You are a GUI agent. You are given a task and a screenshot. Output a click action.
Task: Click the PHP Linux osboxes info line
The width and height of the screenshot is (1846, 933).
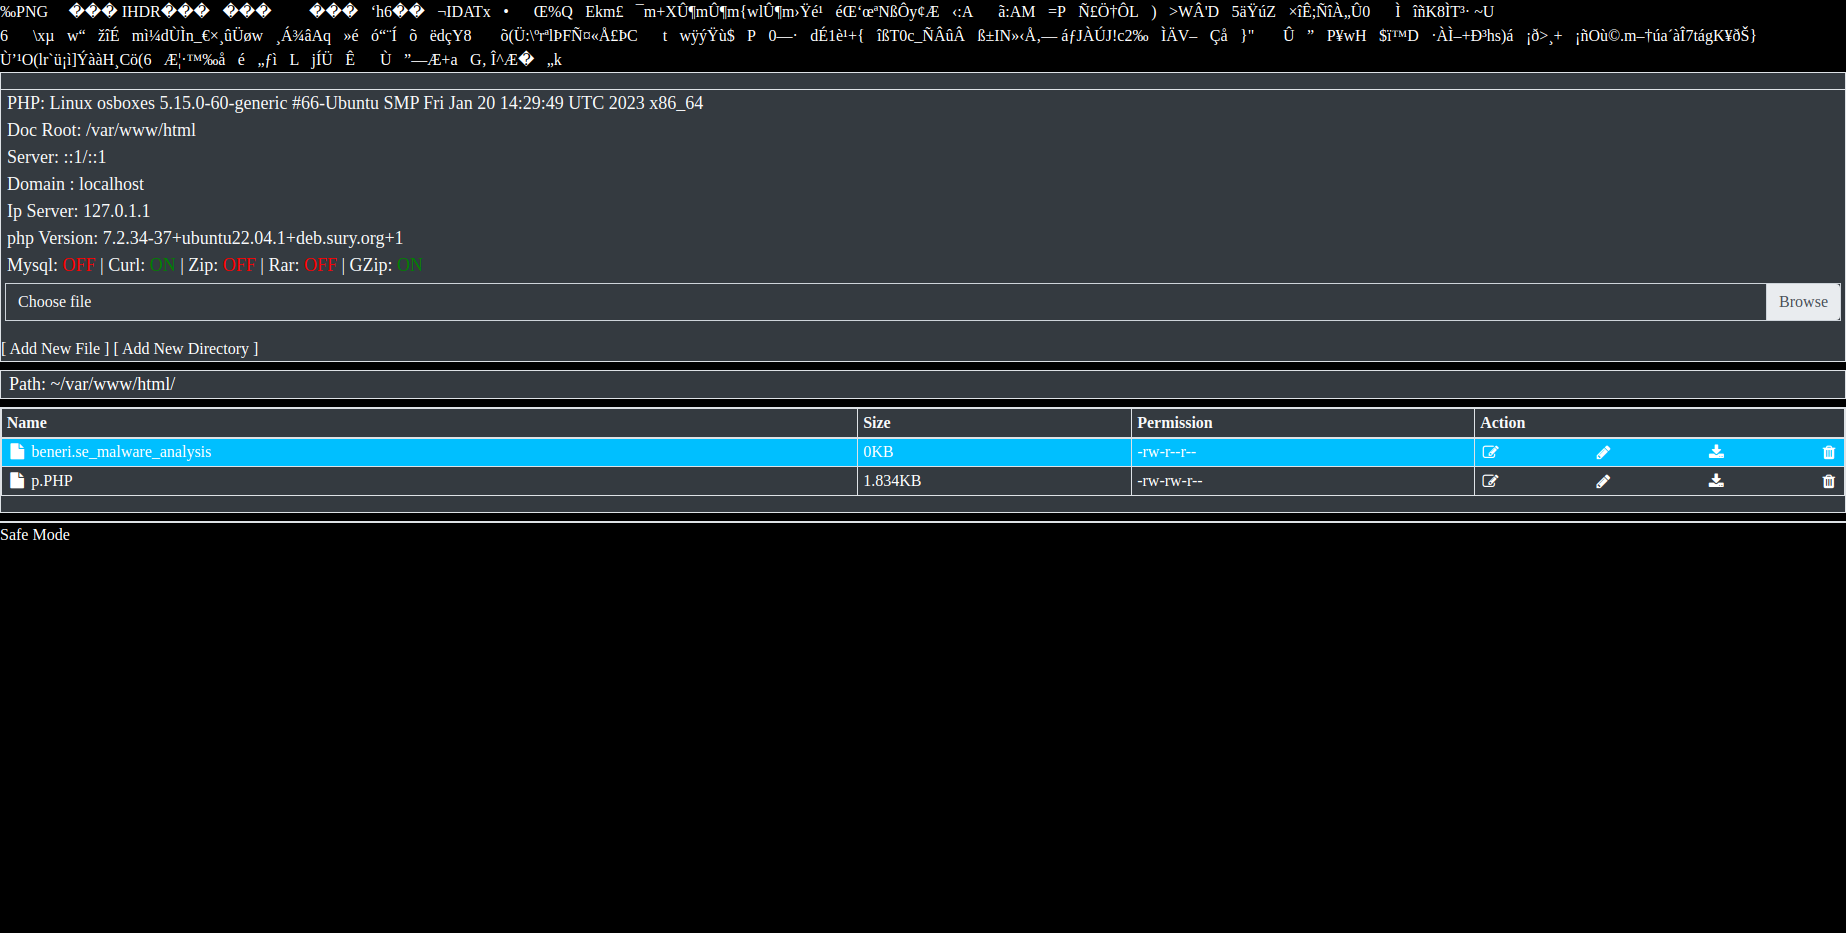point(355,103)
